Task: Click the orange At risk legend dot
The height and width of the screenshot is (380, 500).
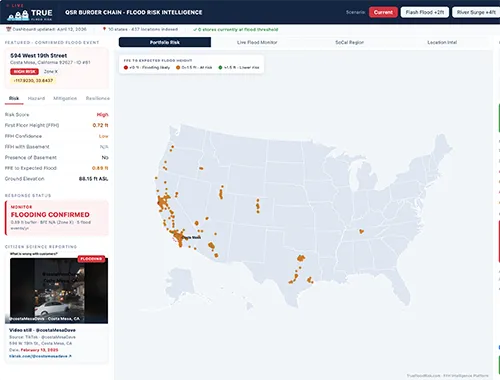Action: coord(178,67)
